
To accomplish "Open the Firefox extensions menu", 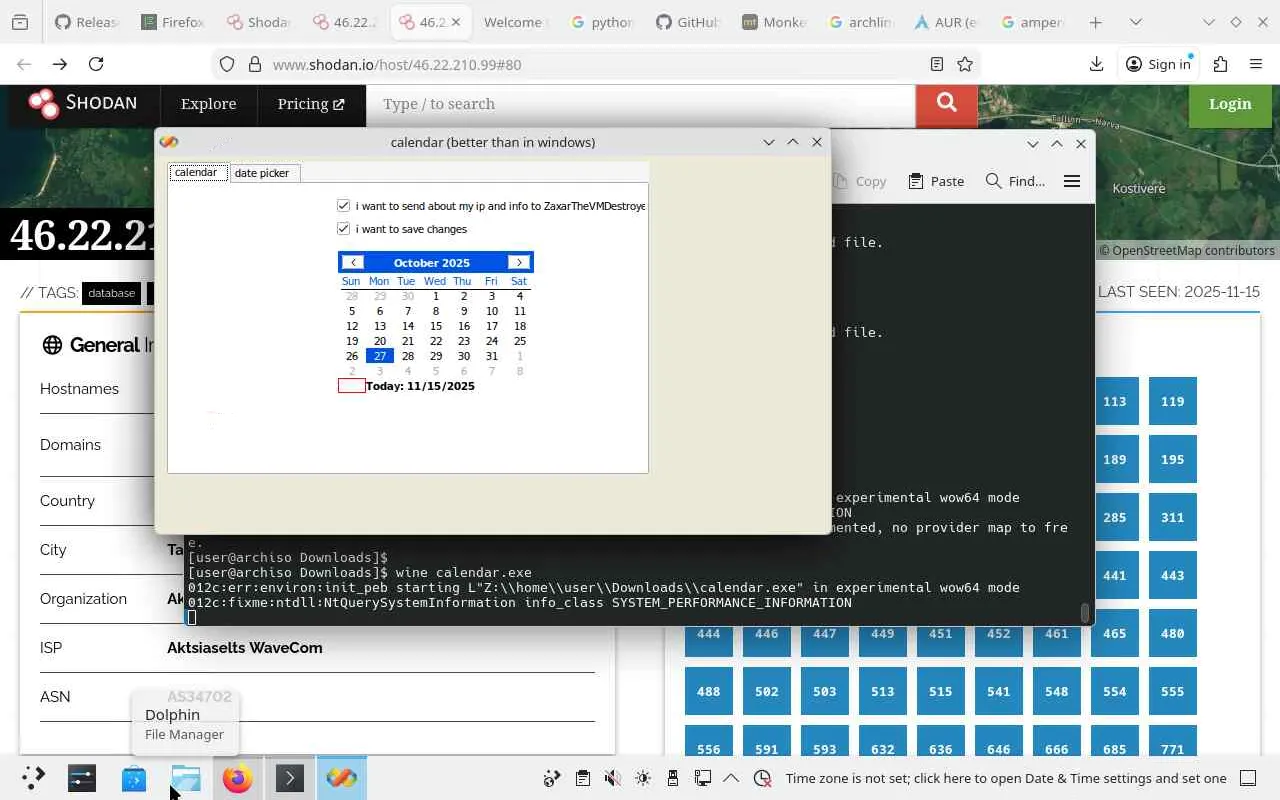I will [x=1220, y=64].
